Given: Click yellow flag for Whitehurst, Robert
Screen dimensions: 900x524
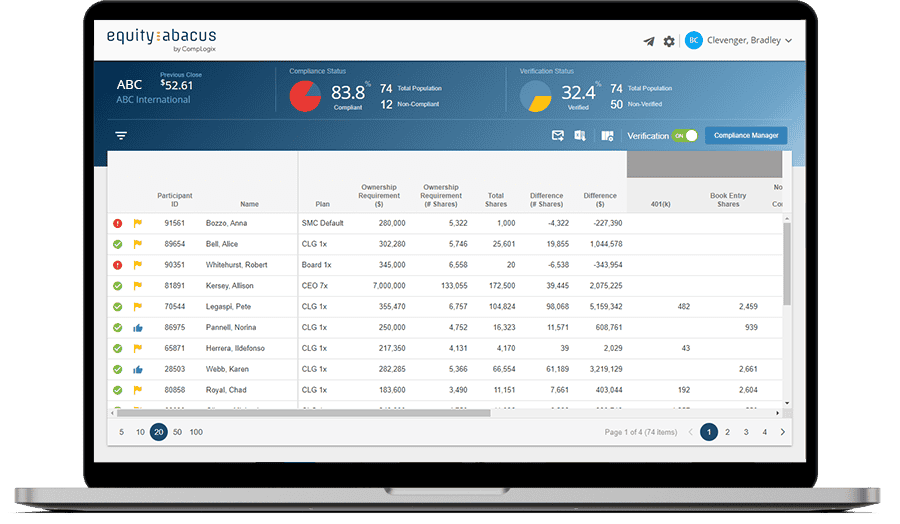Looking at the screenshot, I should pos(138,265).
